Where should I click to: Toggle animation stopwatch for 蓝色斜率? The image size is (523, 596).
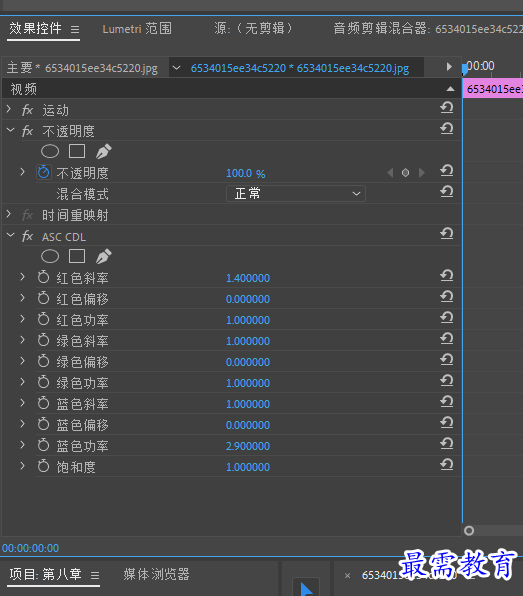44,403
